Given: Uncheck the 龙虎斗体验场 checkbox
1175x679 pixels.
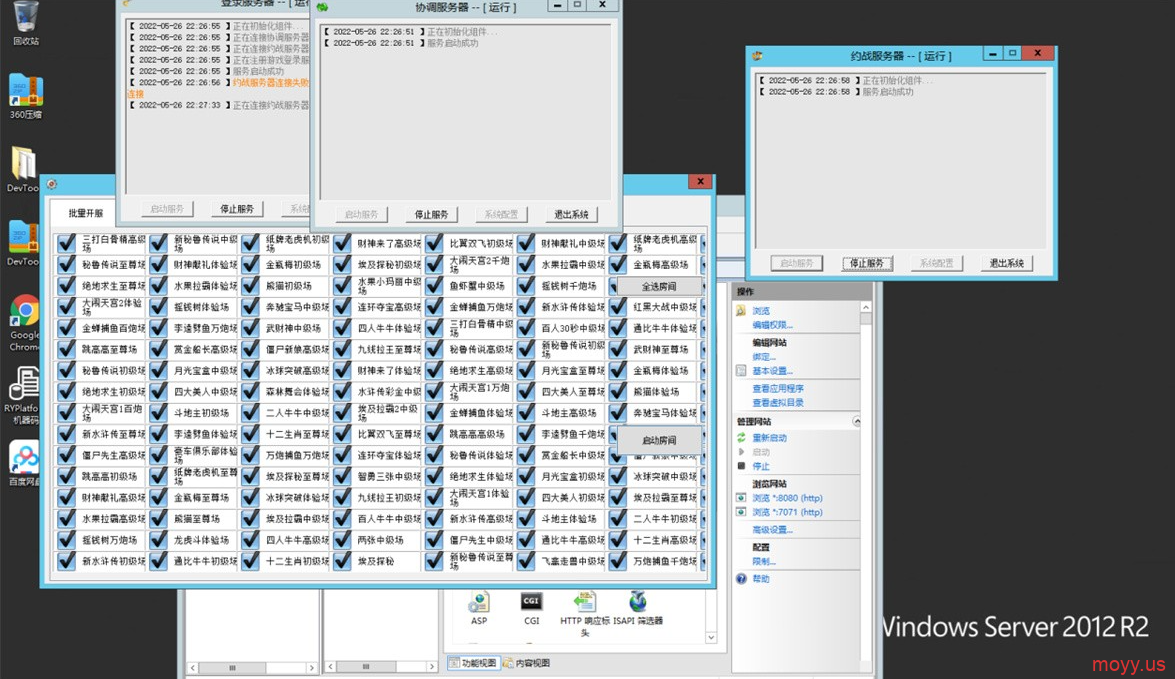Looking at the screenshot, I should pos(158,540).
